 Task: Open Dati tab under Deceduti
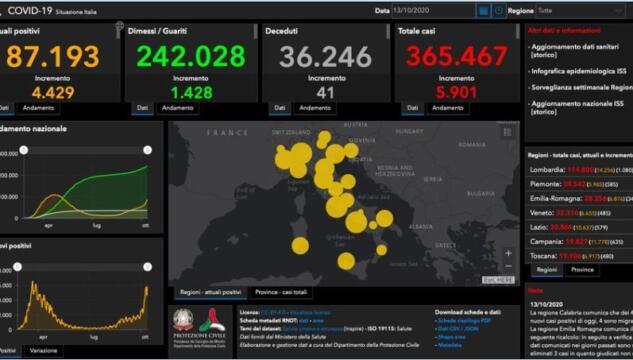[x=280, y=108]
